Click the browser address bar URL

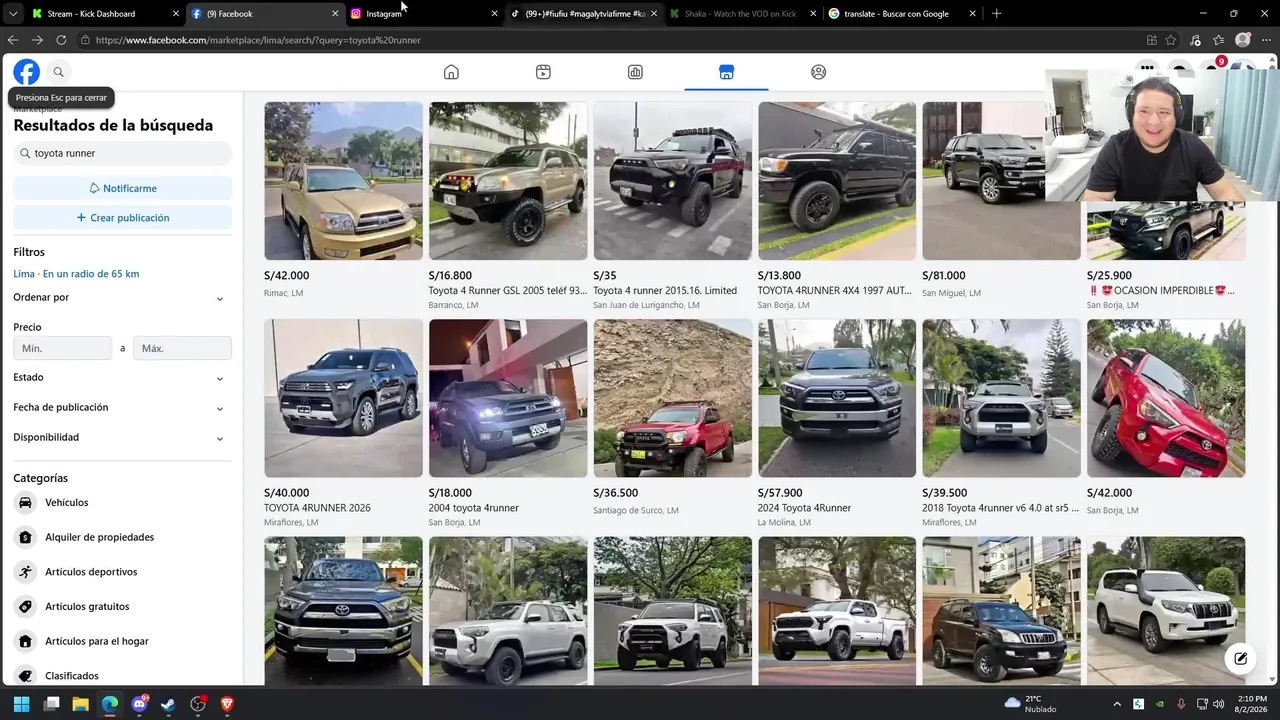point(258,40)
